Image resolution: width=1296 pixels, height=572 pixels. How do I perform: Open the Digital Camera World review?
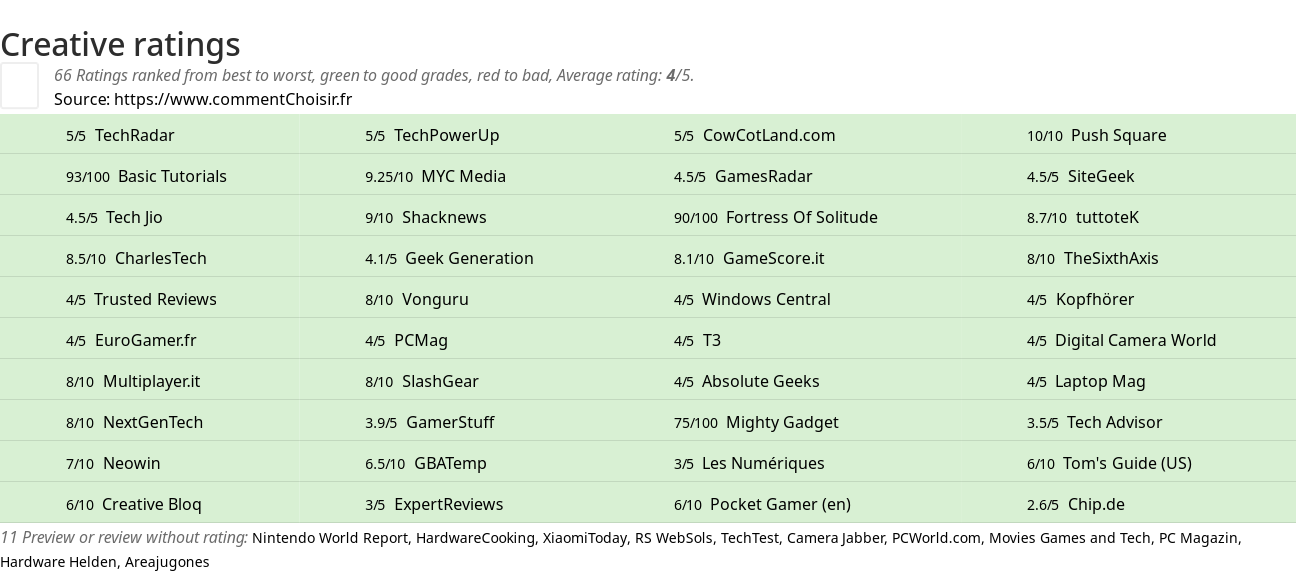1135,340
